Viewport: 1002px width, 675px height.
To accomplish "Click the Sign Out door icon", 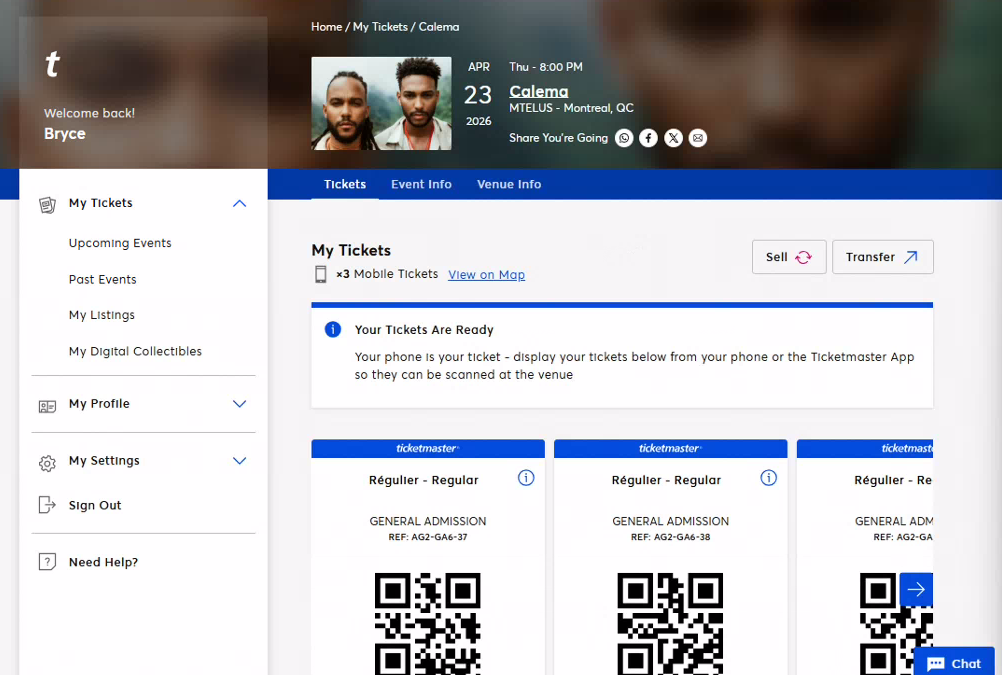I will tap(47, 505).
